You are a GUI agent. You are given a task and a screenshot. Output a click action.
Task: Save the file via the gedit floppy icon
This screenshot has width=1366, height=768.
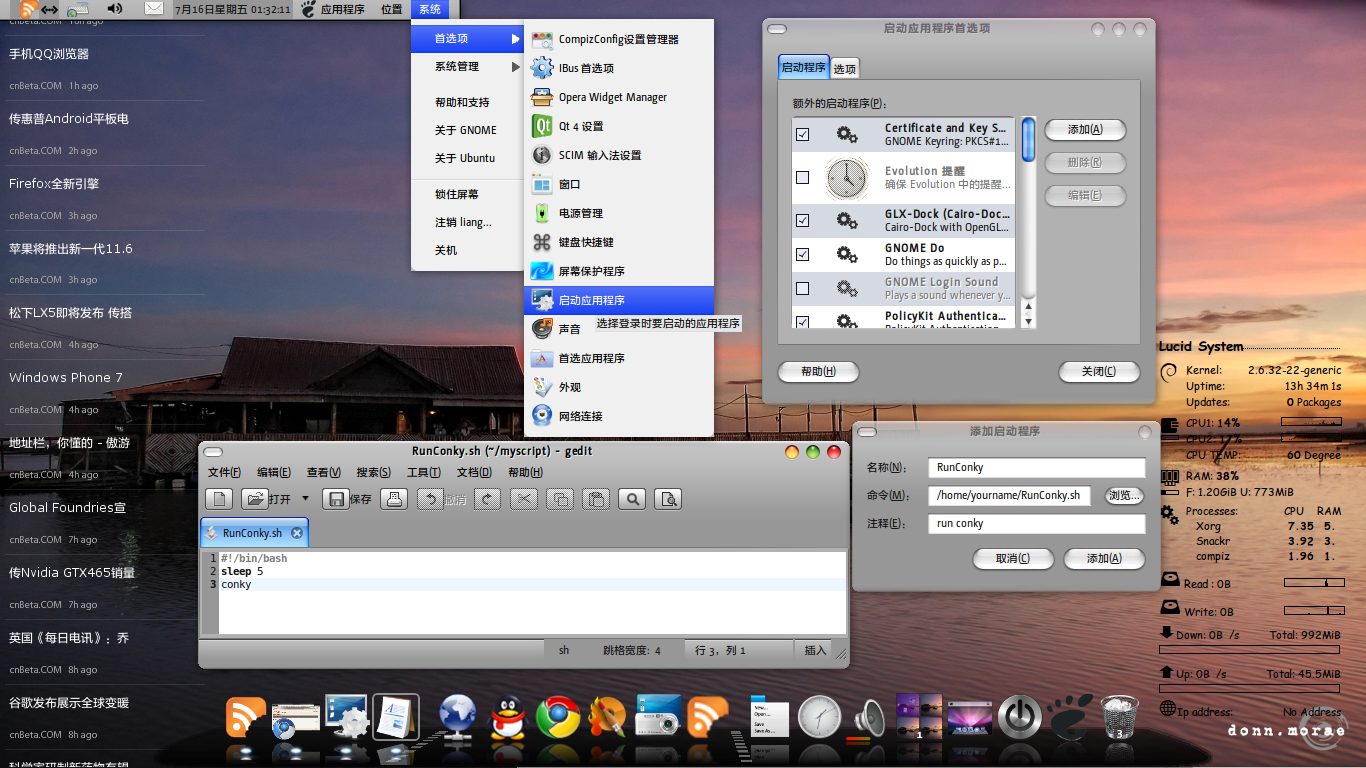tap(337, 499)
